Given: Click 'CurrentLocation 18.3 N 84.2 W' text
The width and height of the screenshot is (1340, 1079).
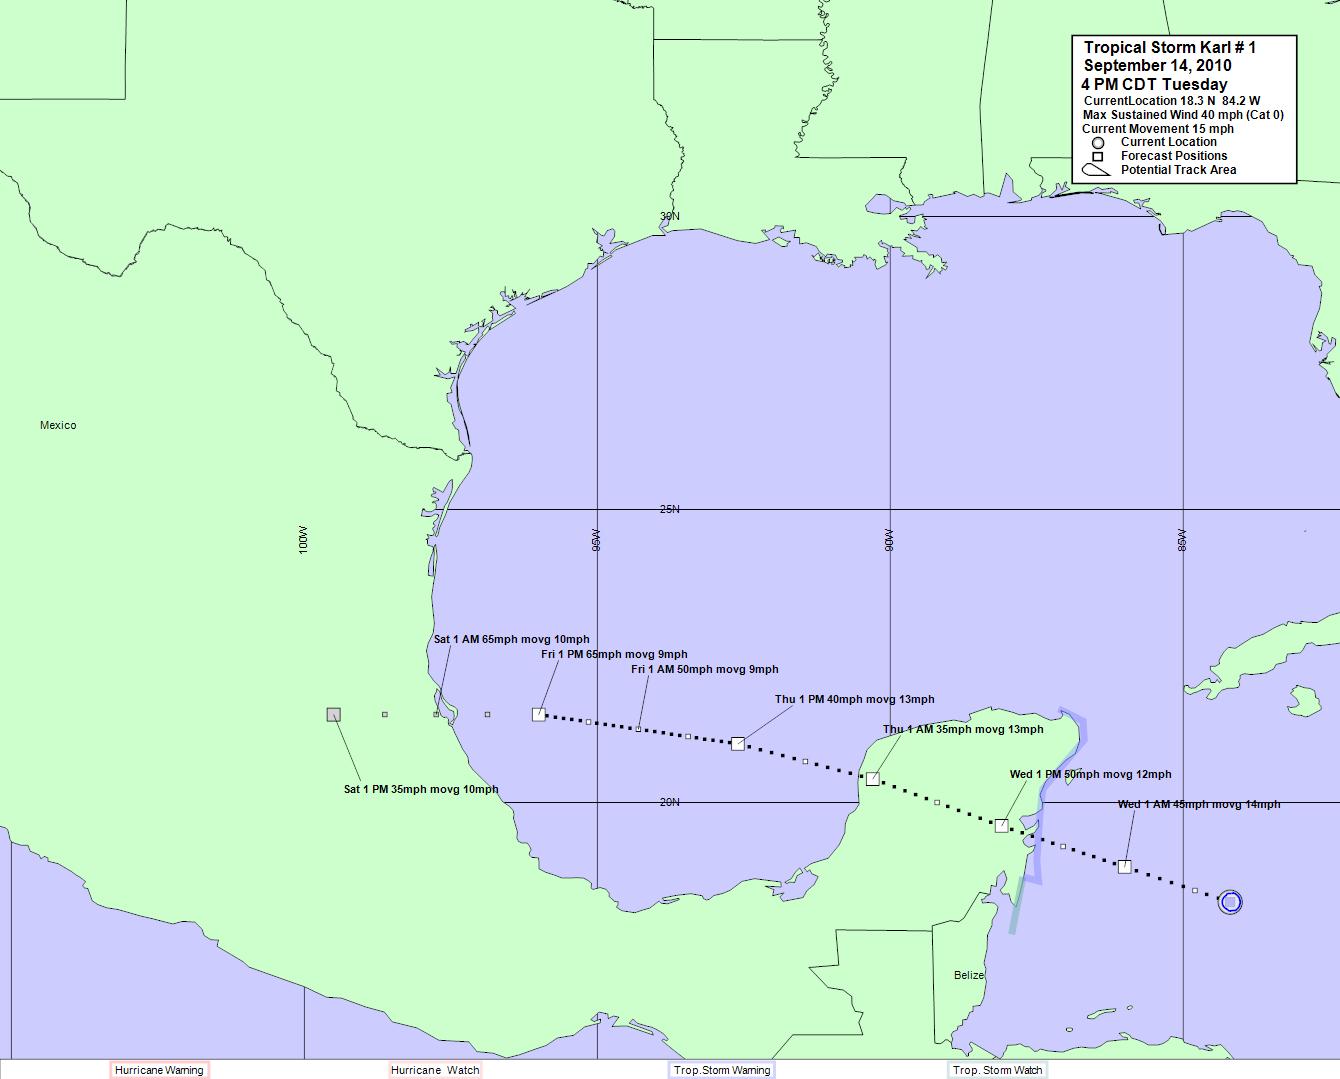Looking at the screenshot, I should 1172,101.
